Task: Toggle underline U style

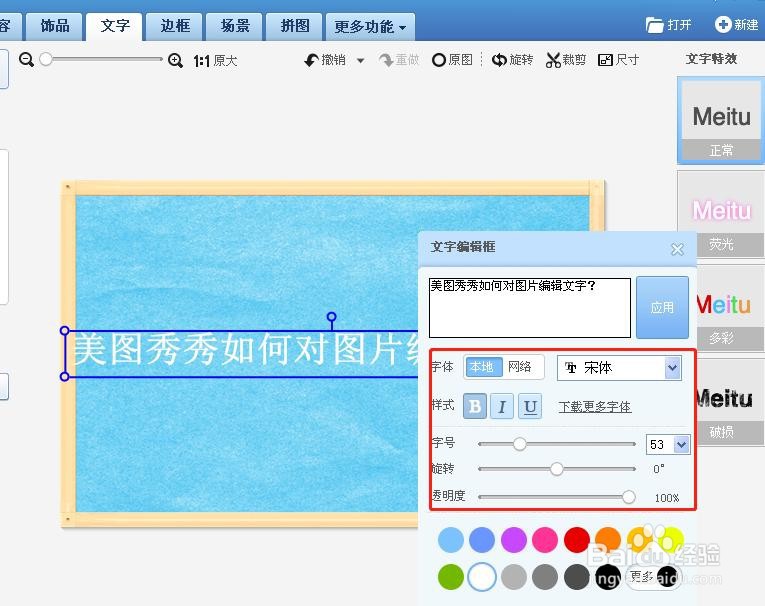Action: [x=530, y=406]
